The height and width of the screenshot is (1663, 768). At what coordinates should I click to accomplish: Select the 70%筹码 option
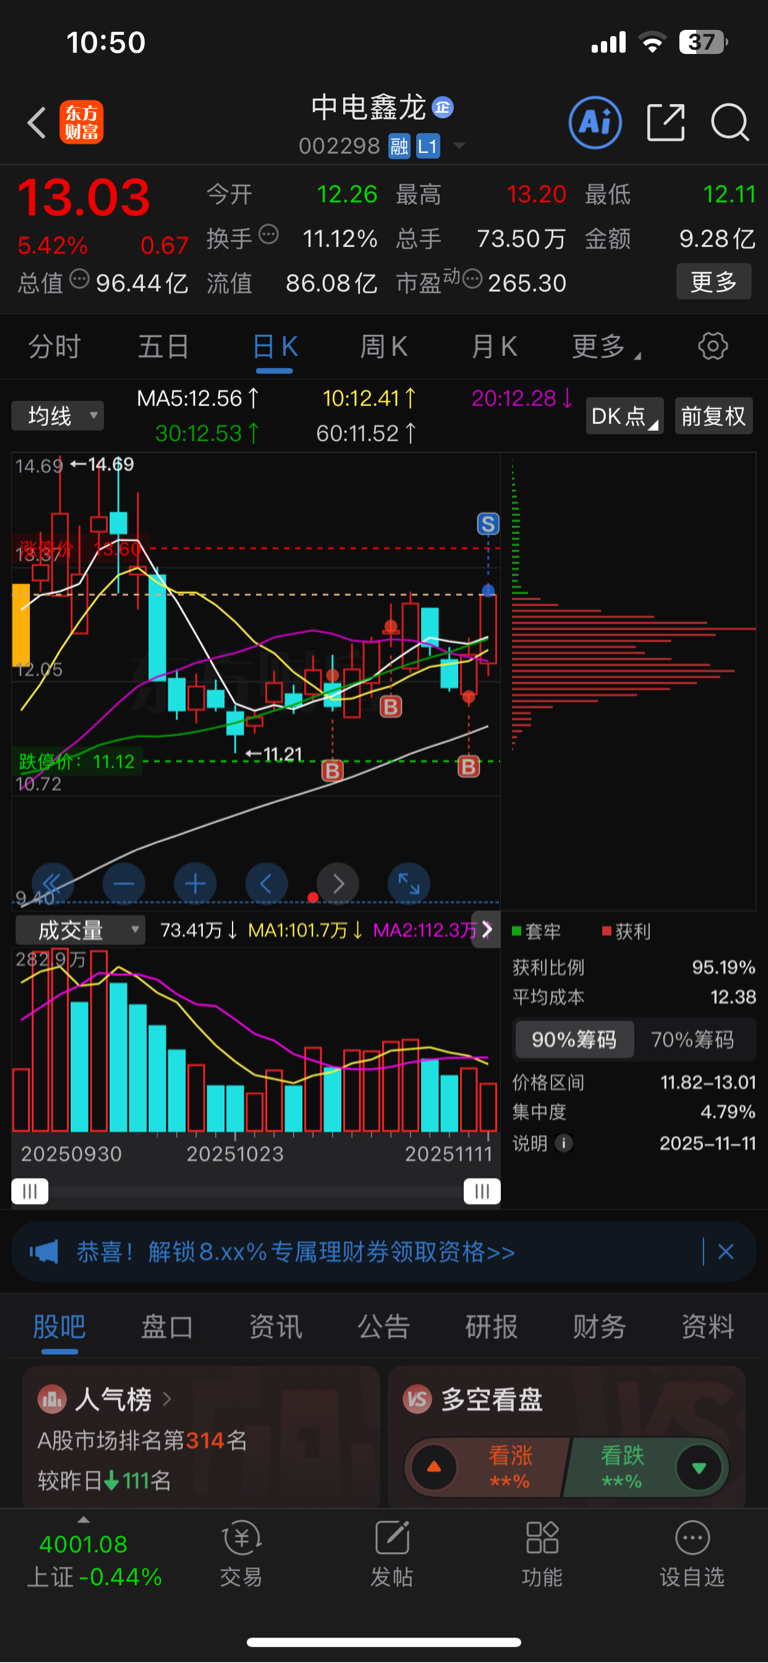(x=693, y=1040)
